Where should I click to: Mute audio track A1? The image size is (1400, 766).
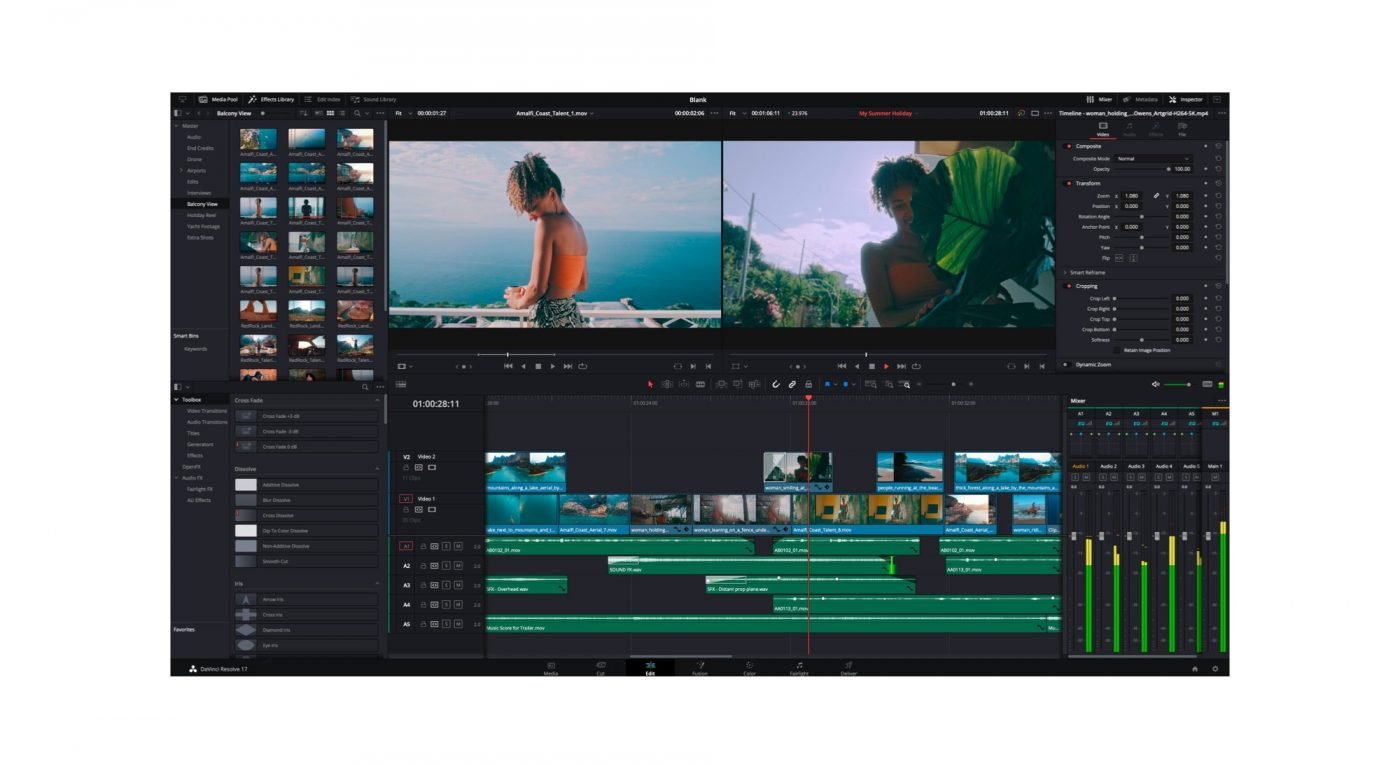pos(458,546)
